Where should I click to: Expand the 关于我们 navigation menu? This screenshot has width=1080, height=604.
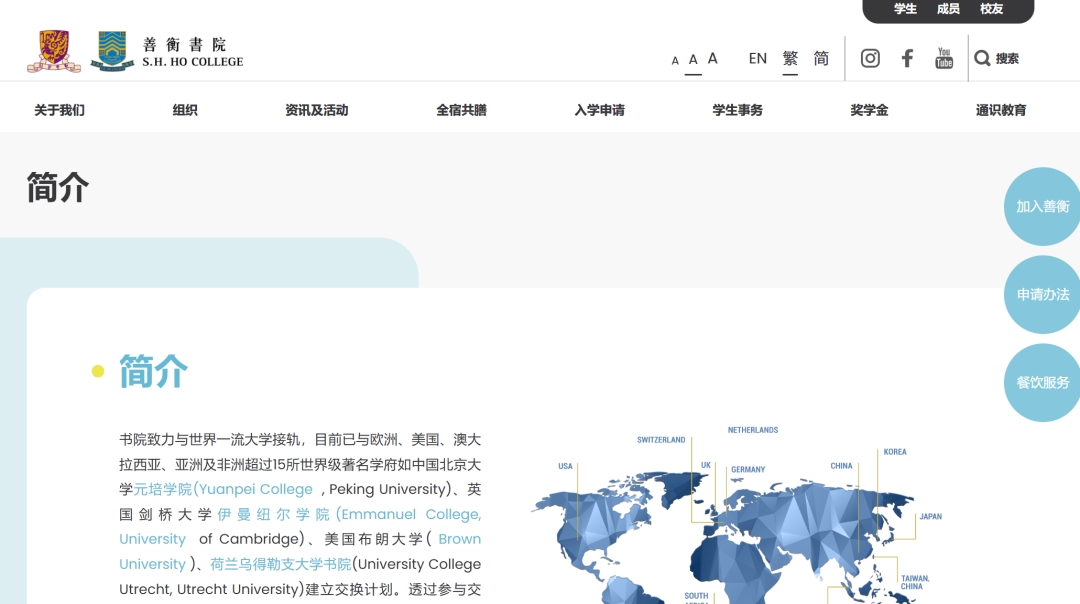tap(59, 110)
